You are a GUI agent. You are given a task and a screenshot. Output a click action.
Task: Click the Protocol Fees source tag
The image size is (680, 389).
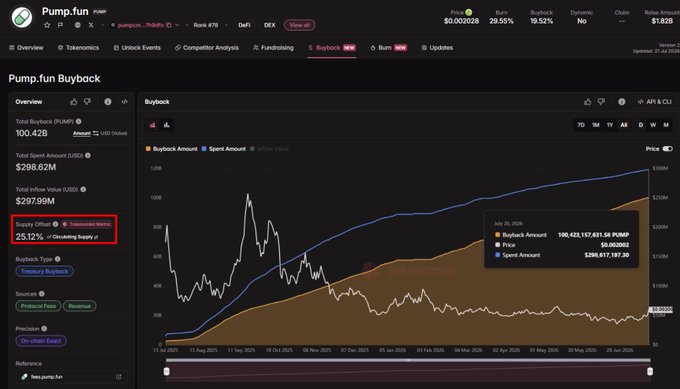pos(38,306)
